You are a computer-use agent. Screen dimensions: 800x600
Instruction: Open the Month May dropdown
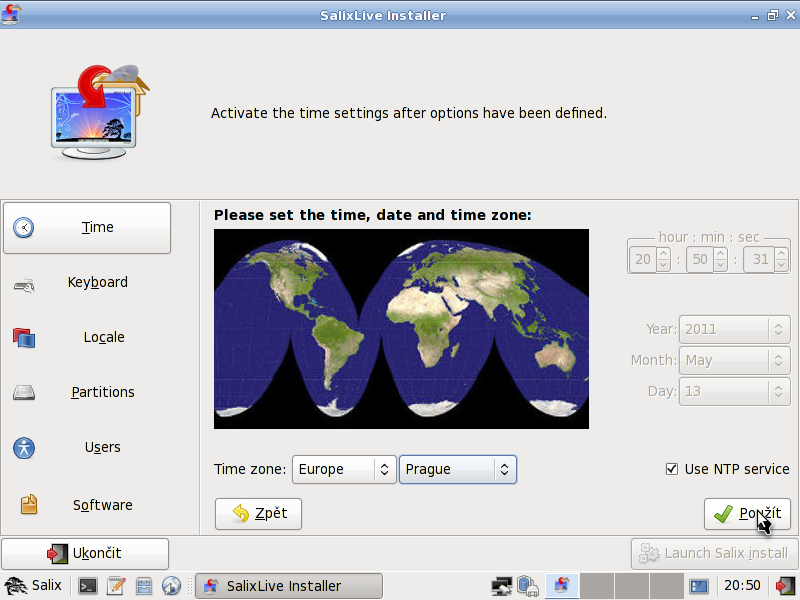[735, 361]
